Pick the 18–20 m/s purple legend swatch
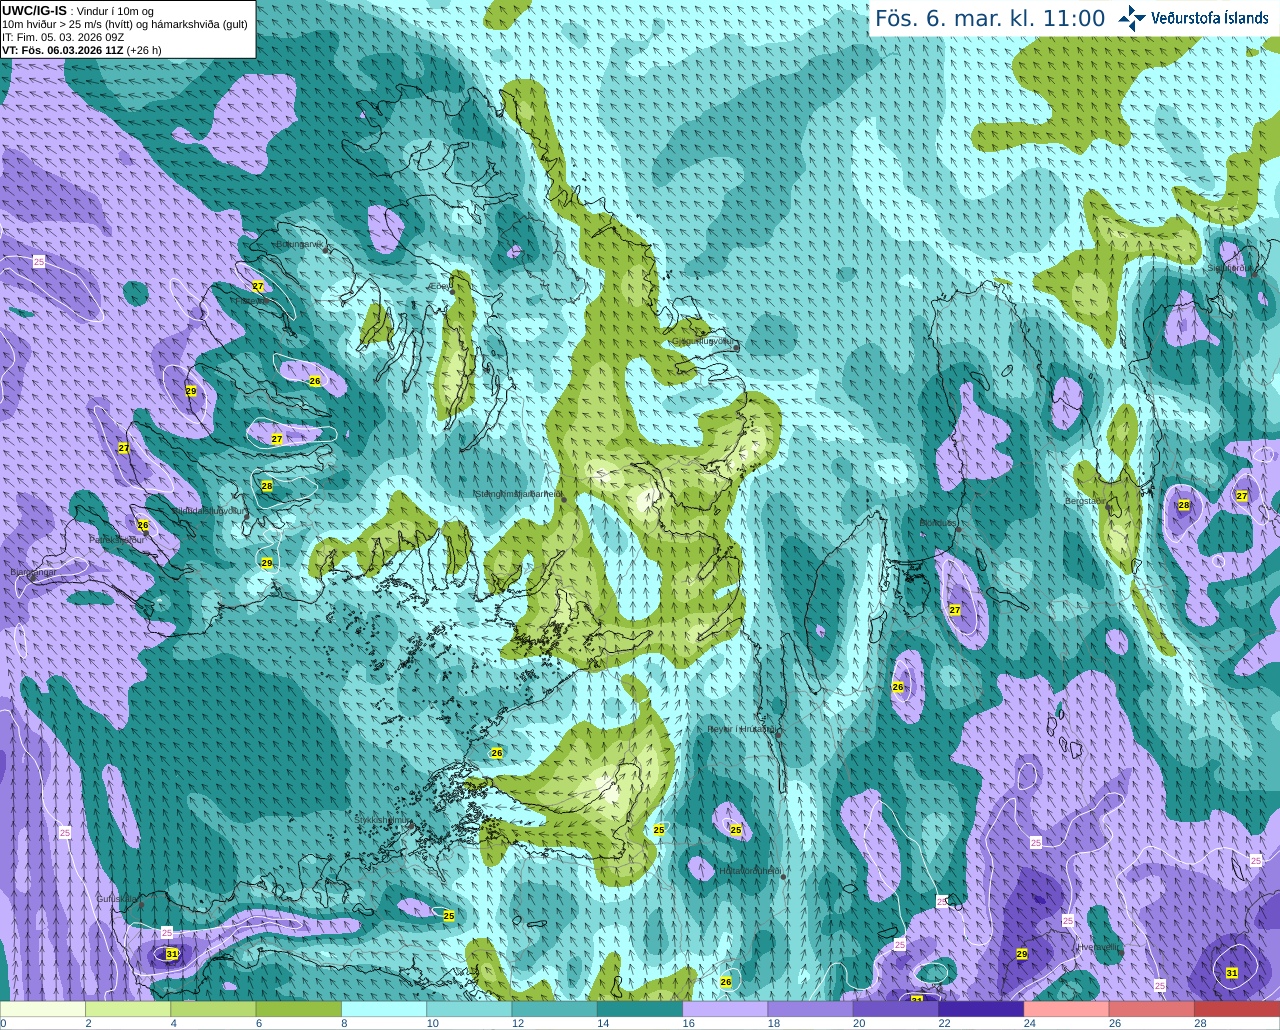The height and width of the screenshot is (1030, 1280). 811,1009
